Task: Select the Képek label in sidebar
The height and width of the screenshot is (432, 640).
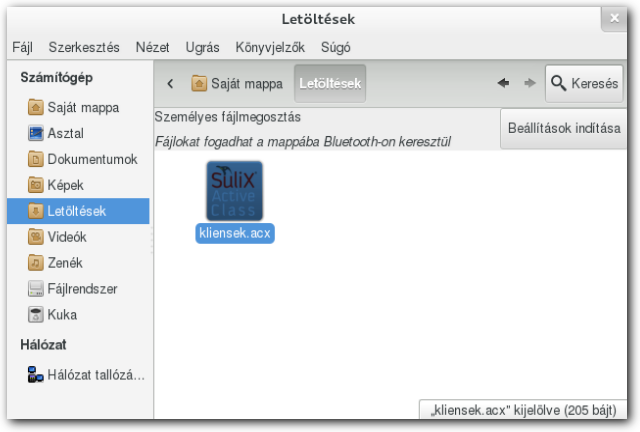Action: pyautogui.click(x=66, y=185)
